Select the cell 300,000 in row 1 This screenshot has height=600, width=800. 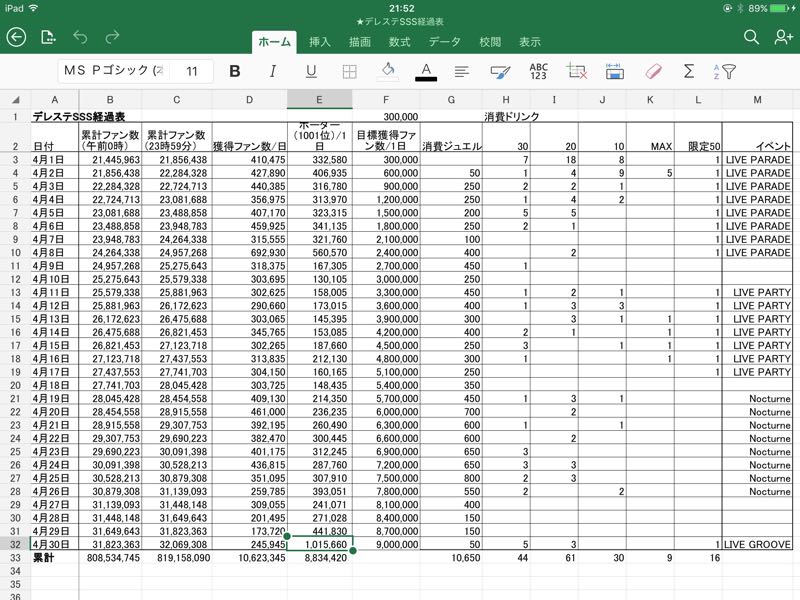click(x=386, y=117)
